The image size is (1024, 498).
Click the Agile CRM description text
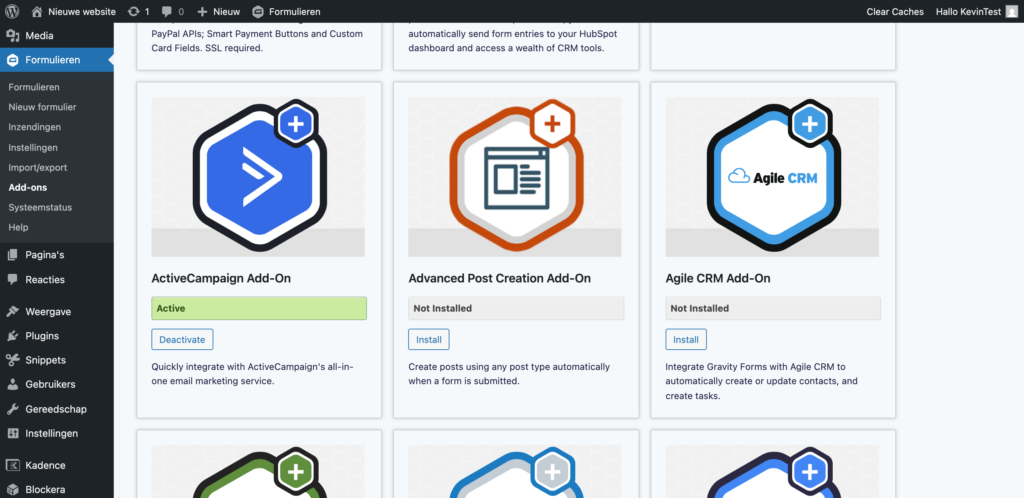point(761,381)
